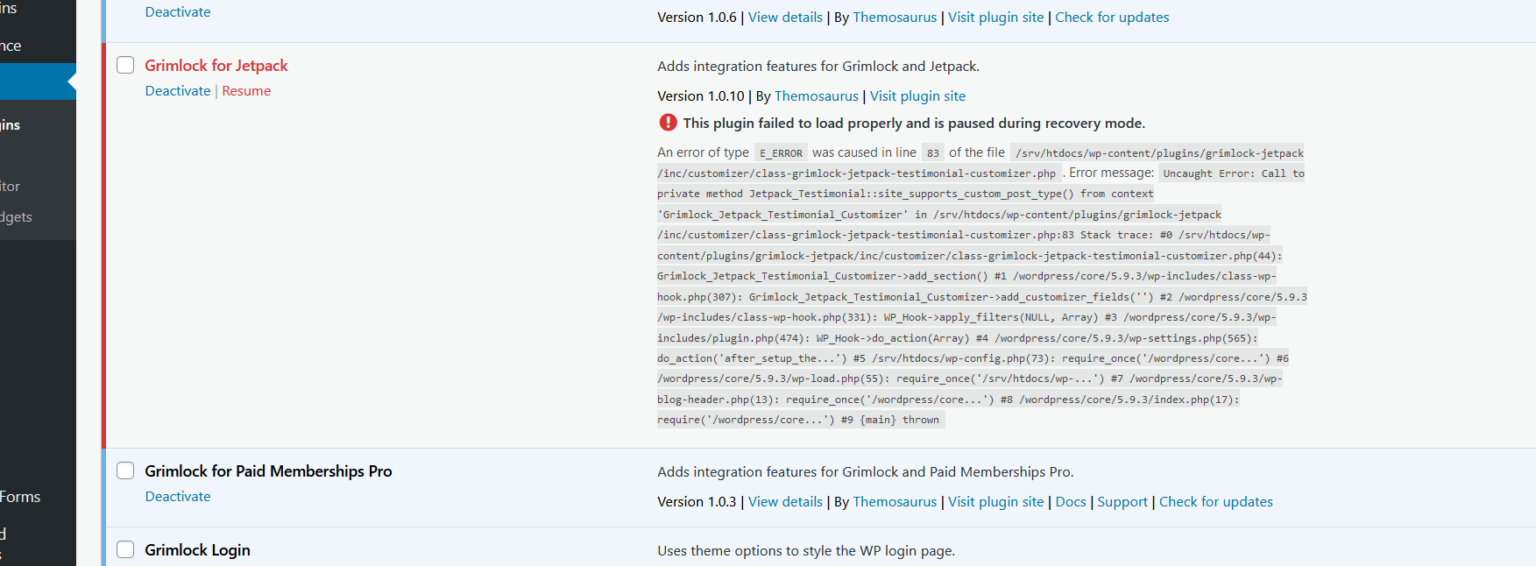Open Themosaurus author link in Jetpack row
Image resolution: width=1536 pixels, height=566 pixels.
pyautogui.click(x=816, y=96)
